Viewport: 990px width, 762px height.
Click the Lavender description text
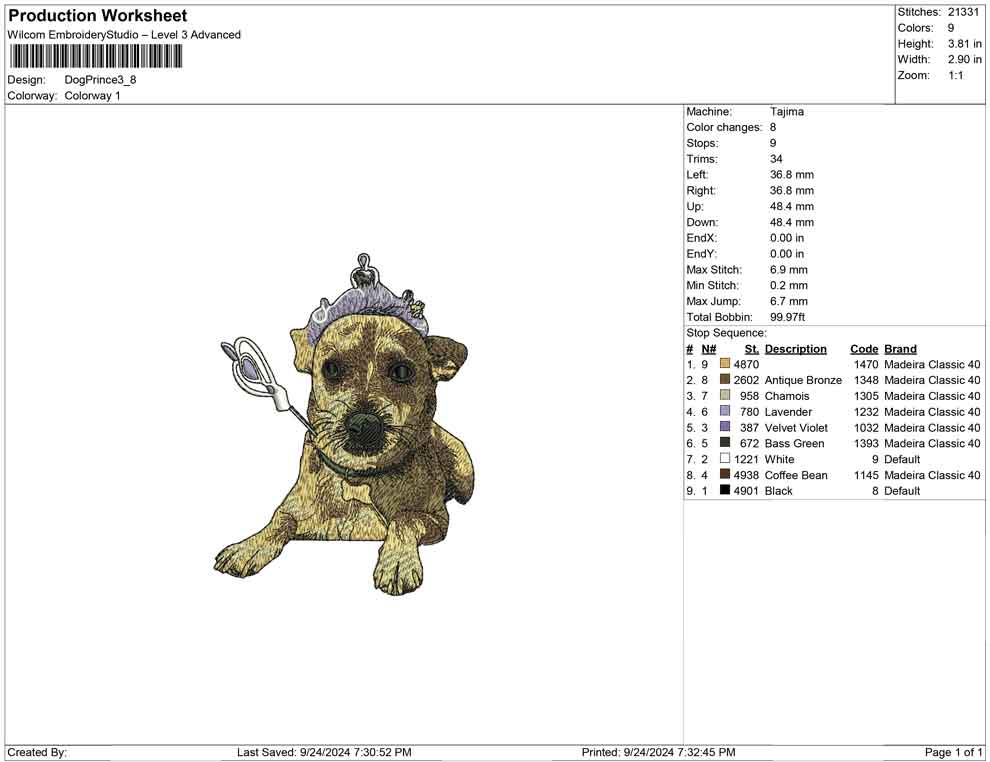[788, 412]
